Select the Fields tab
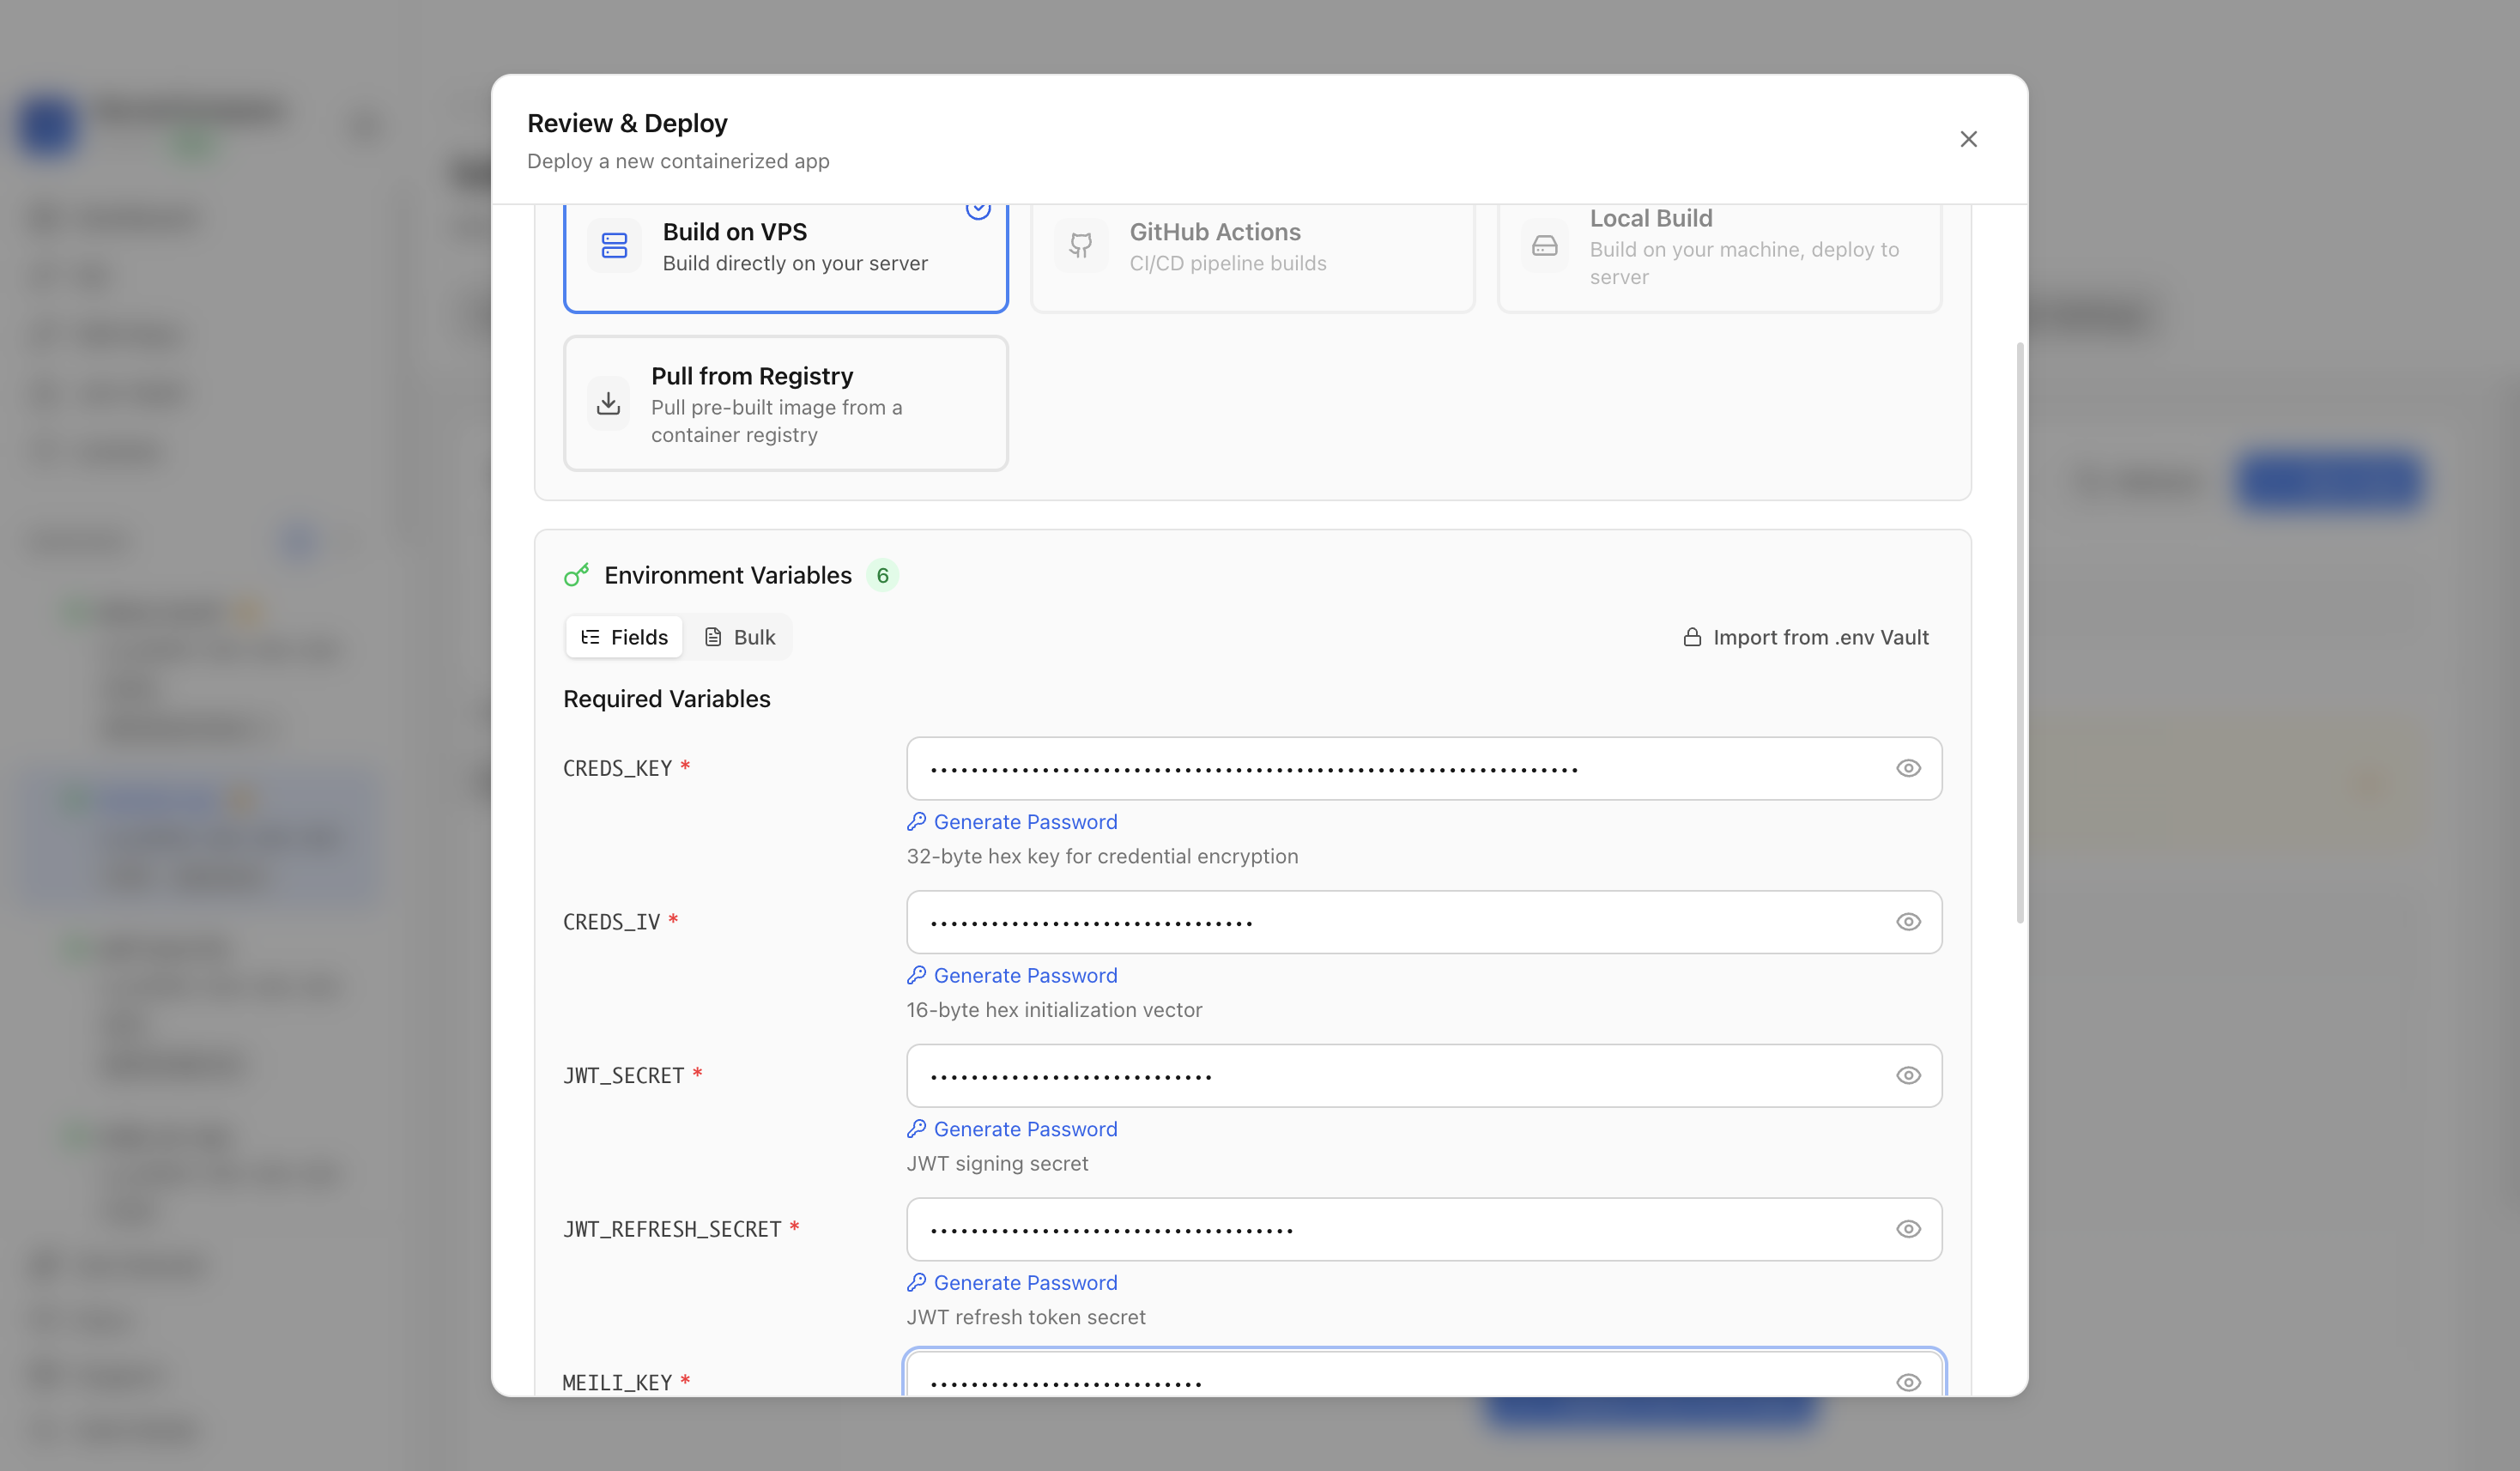 click(x=624, y=637)
